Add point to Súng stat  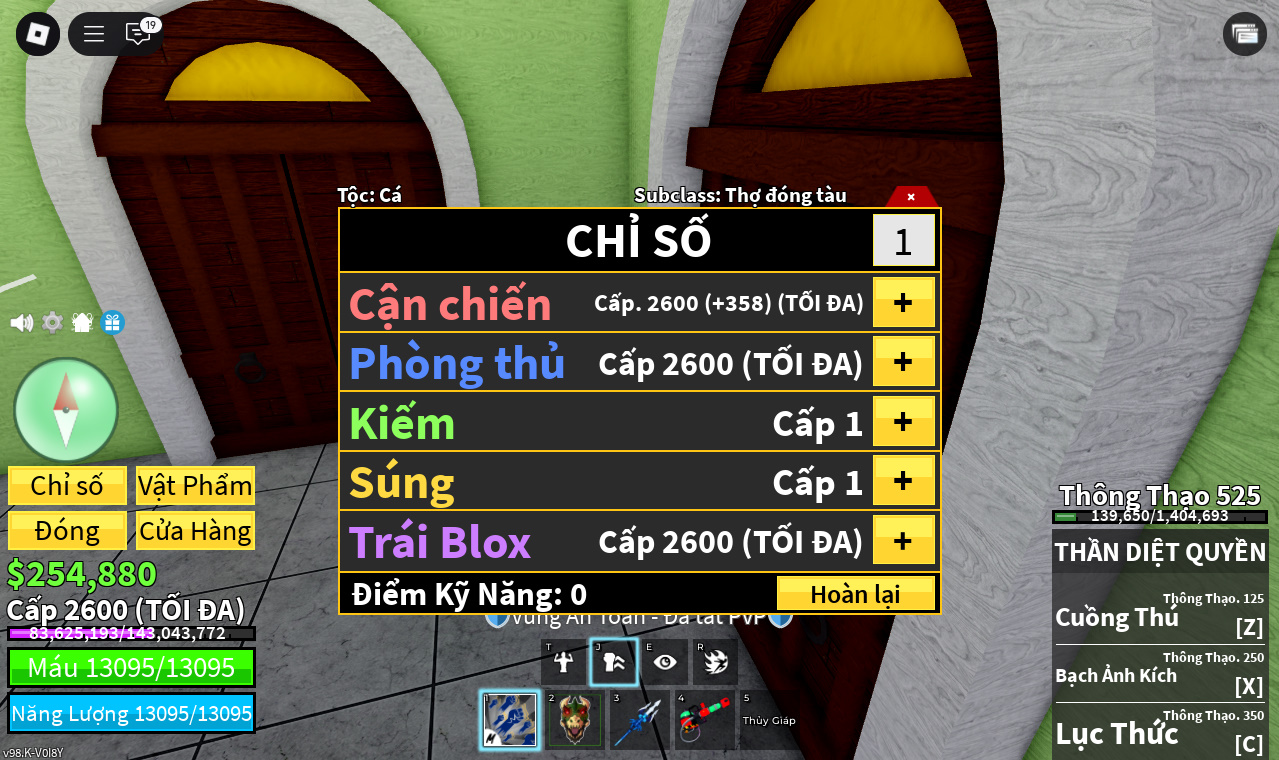tap(904, 480)
